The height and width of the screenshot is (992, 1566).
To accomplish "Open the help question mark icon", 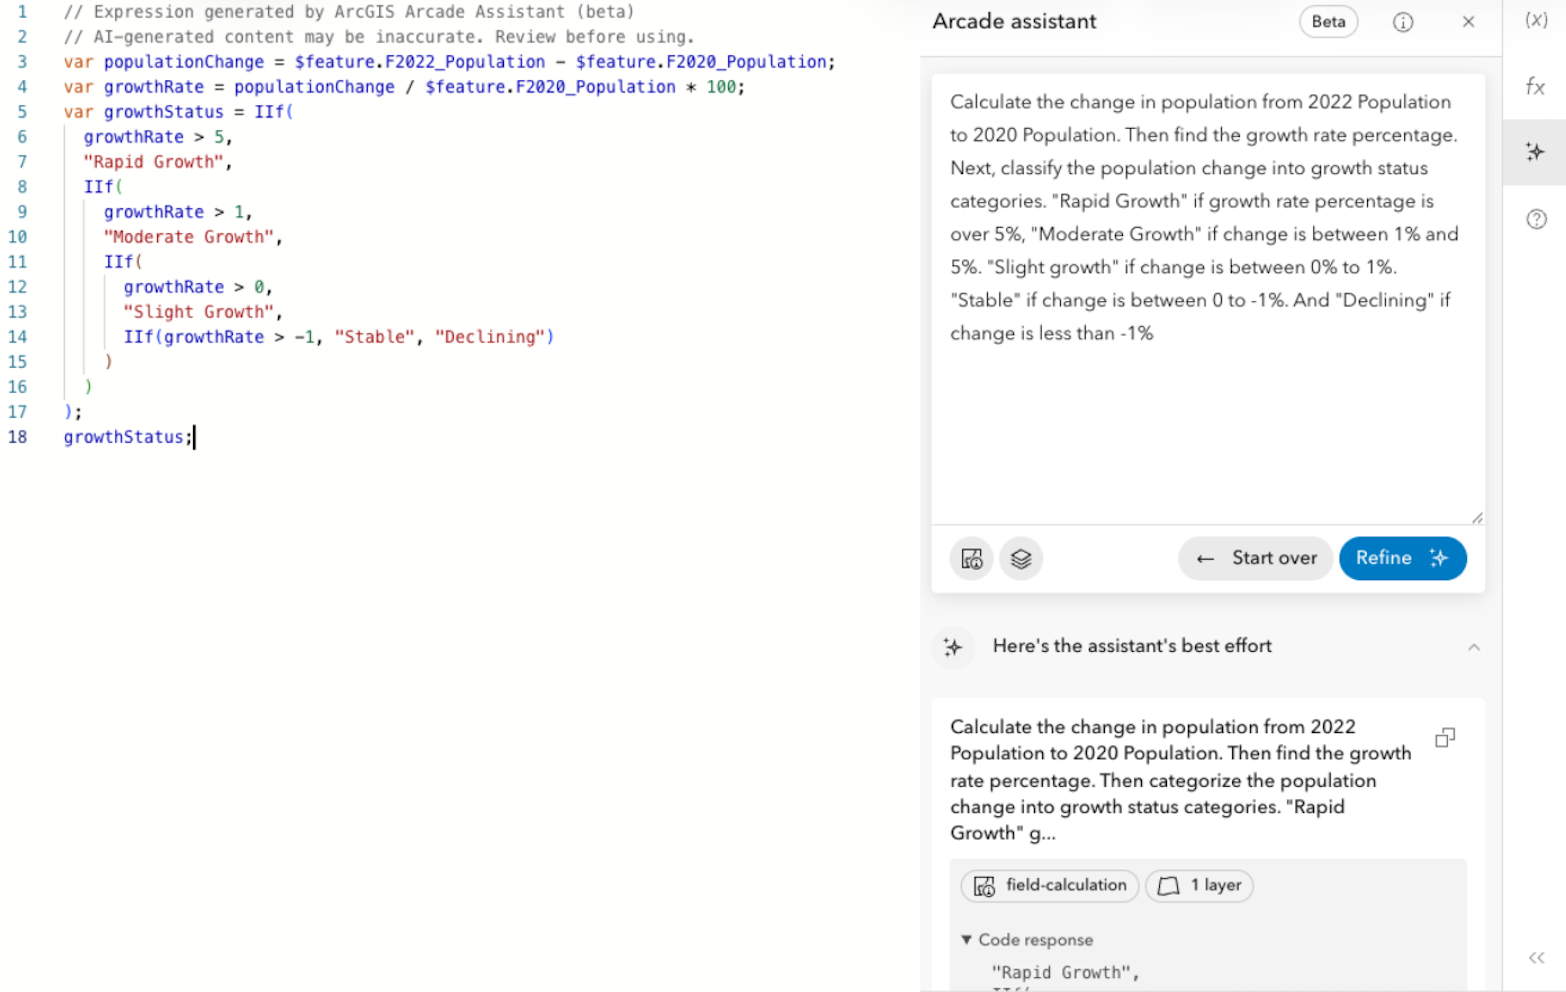I will coord(1536,219).
